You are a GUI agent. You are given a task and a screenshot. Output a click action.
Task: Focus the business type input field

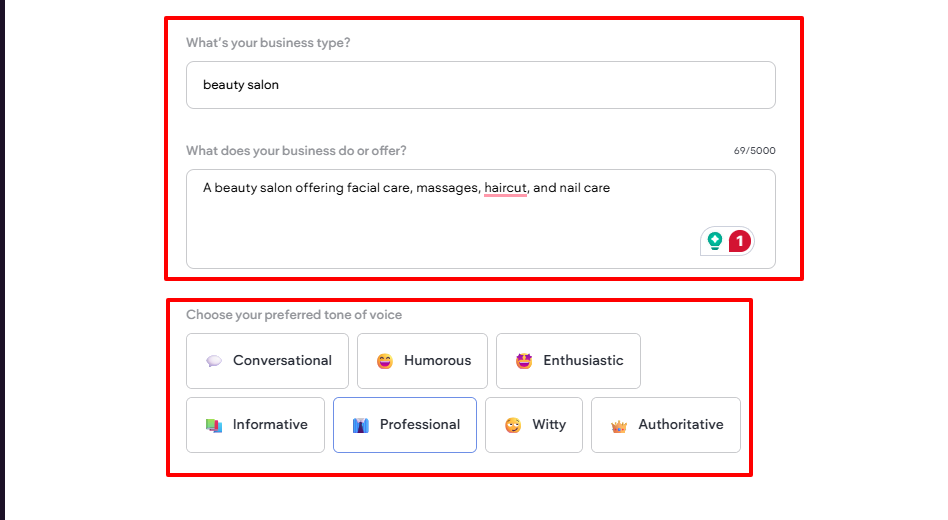480,85
